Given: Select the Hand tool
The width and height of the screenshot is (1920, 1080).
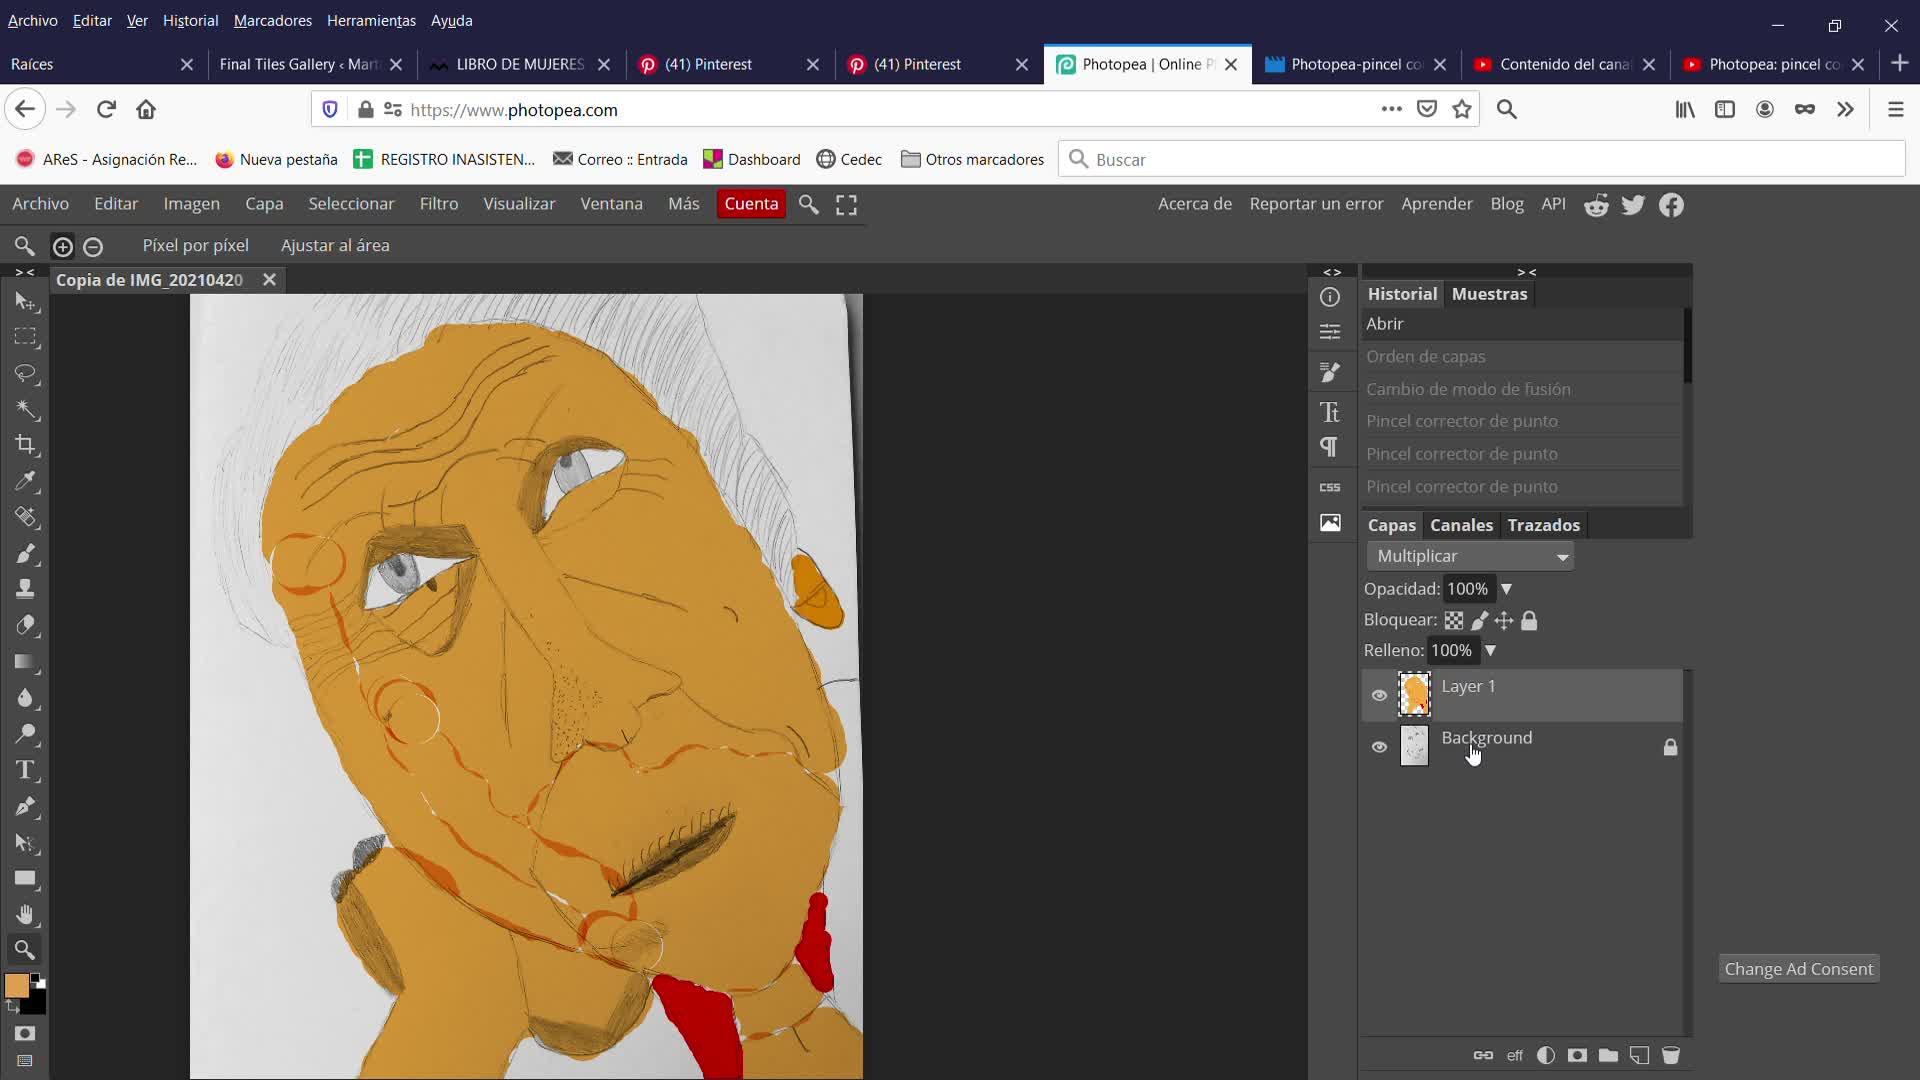Looking at the screenshot, I should 26,914.
